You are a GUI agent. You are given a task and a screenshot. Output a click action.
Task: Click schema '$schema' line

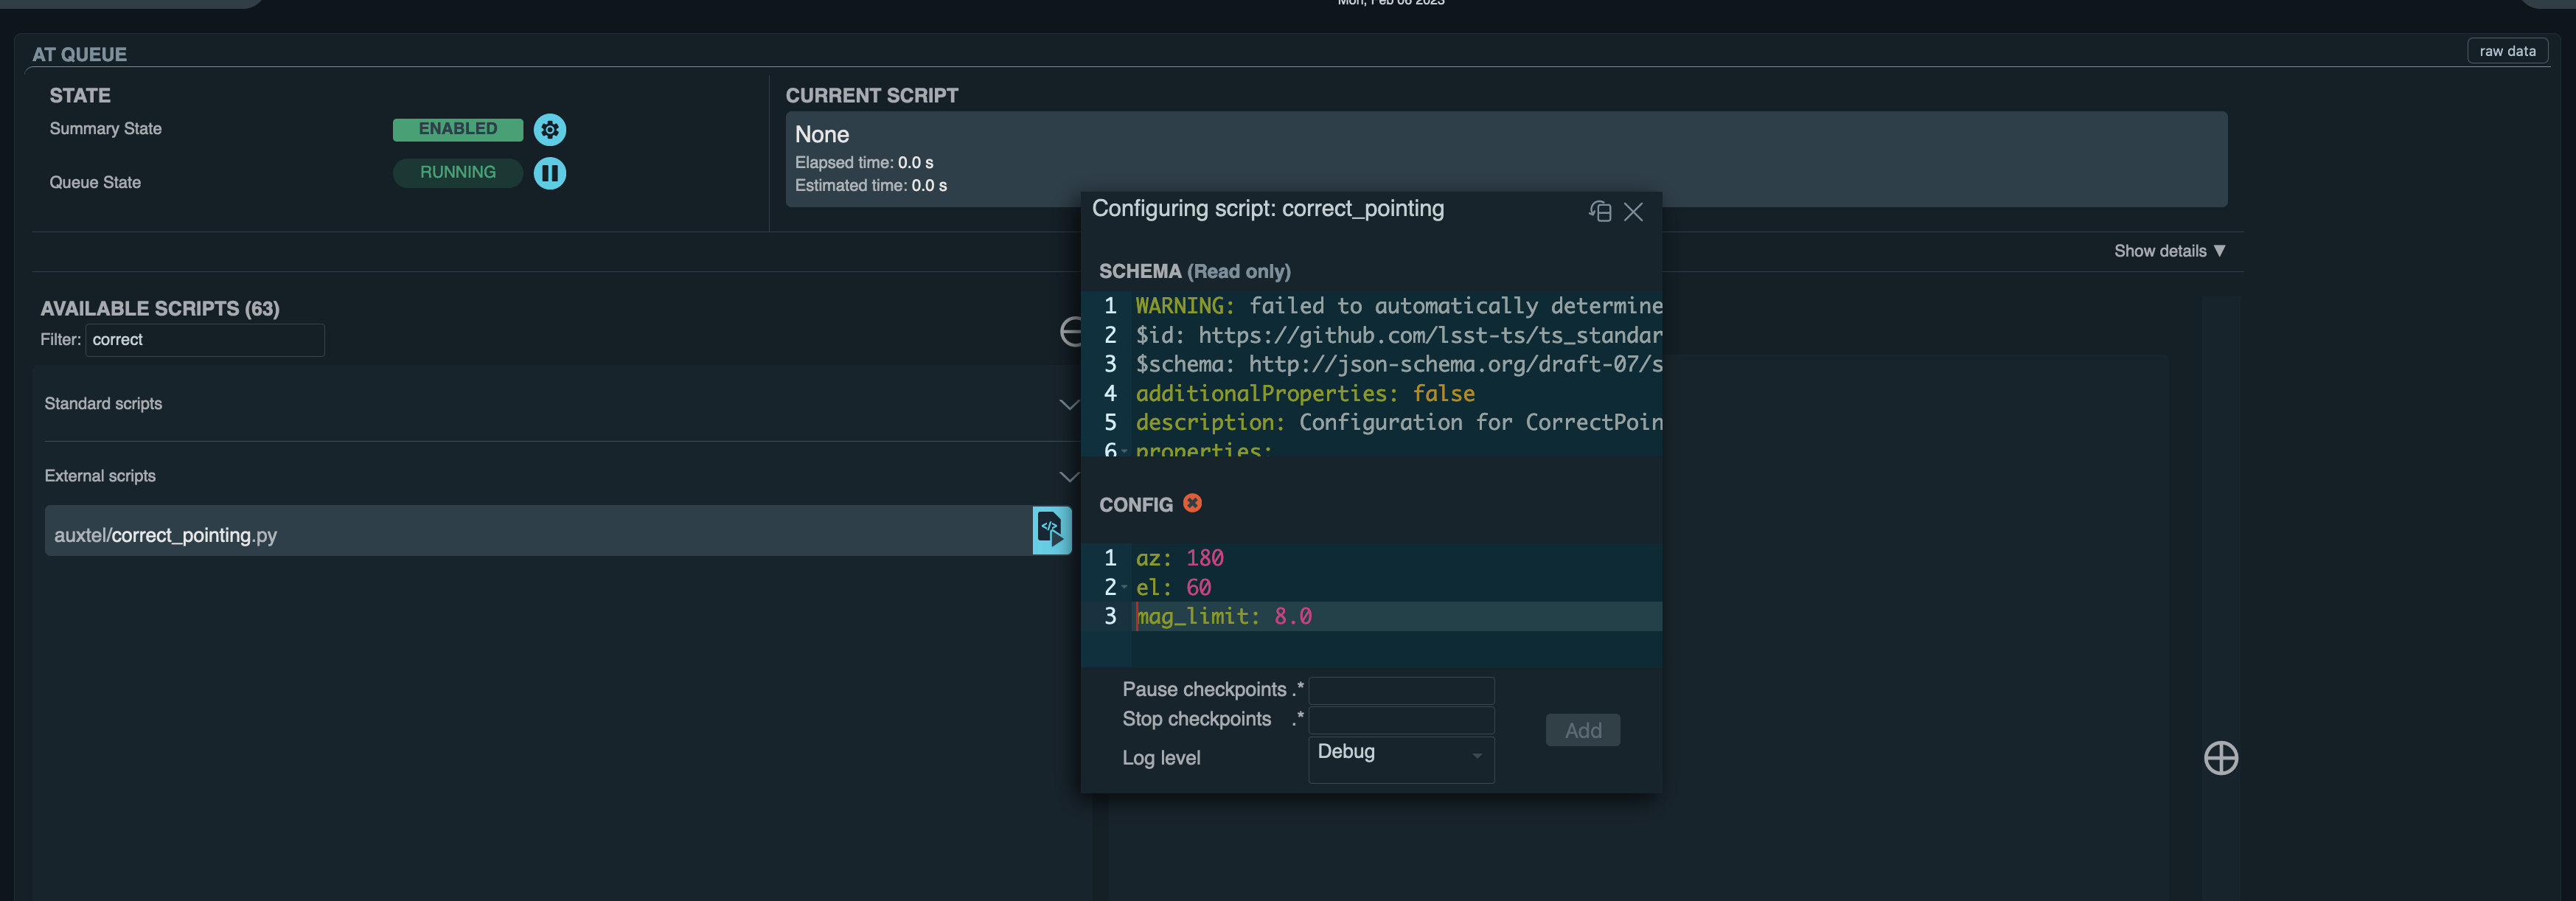click(x=1398, y=364)
